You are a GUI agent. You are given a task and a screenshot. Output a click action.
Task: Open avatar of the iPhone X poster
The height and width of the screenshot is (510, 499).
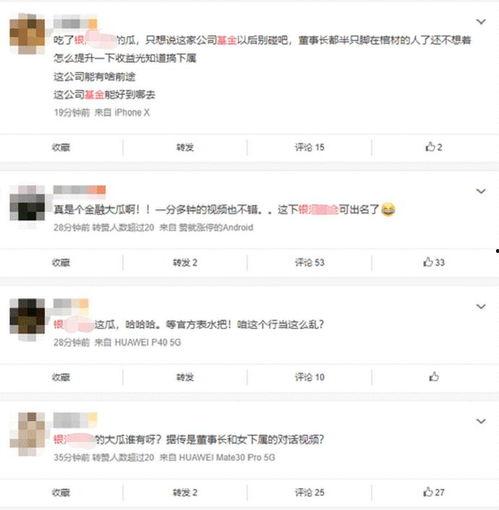[x=27, y=33]
